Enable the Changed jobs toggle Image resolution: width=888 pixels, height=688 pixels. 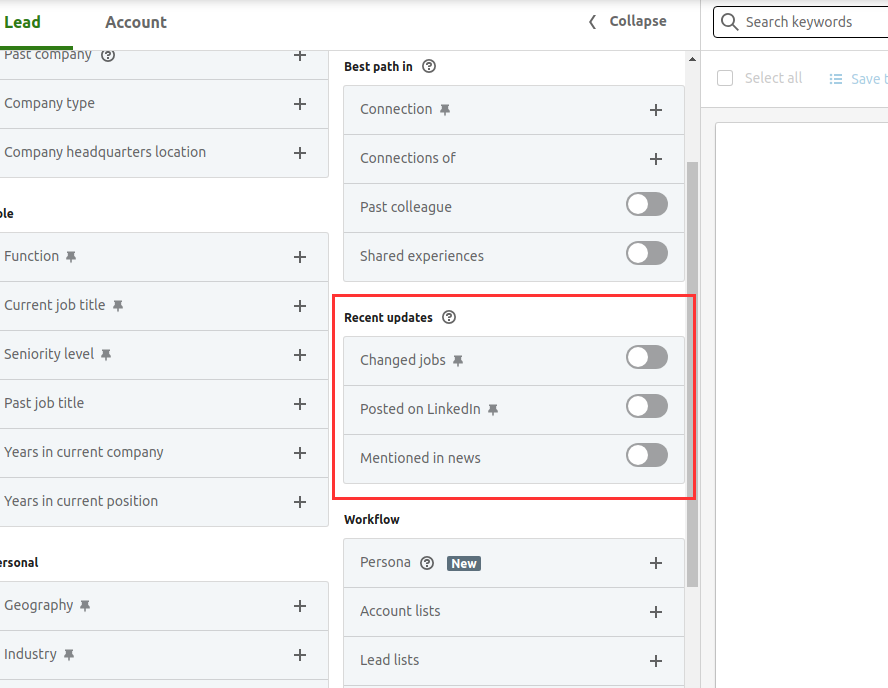coord(646,358)
